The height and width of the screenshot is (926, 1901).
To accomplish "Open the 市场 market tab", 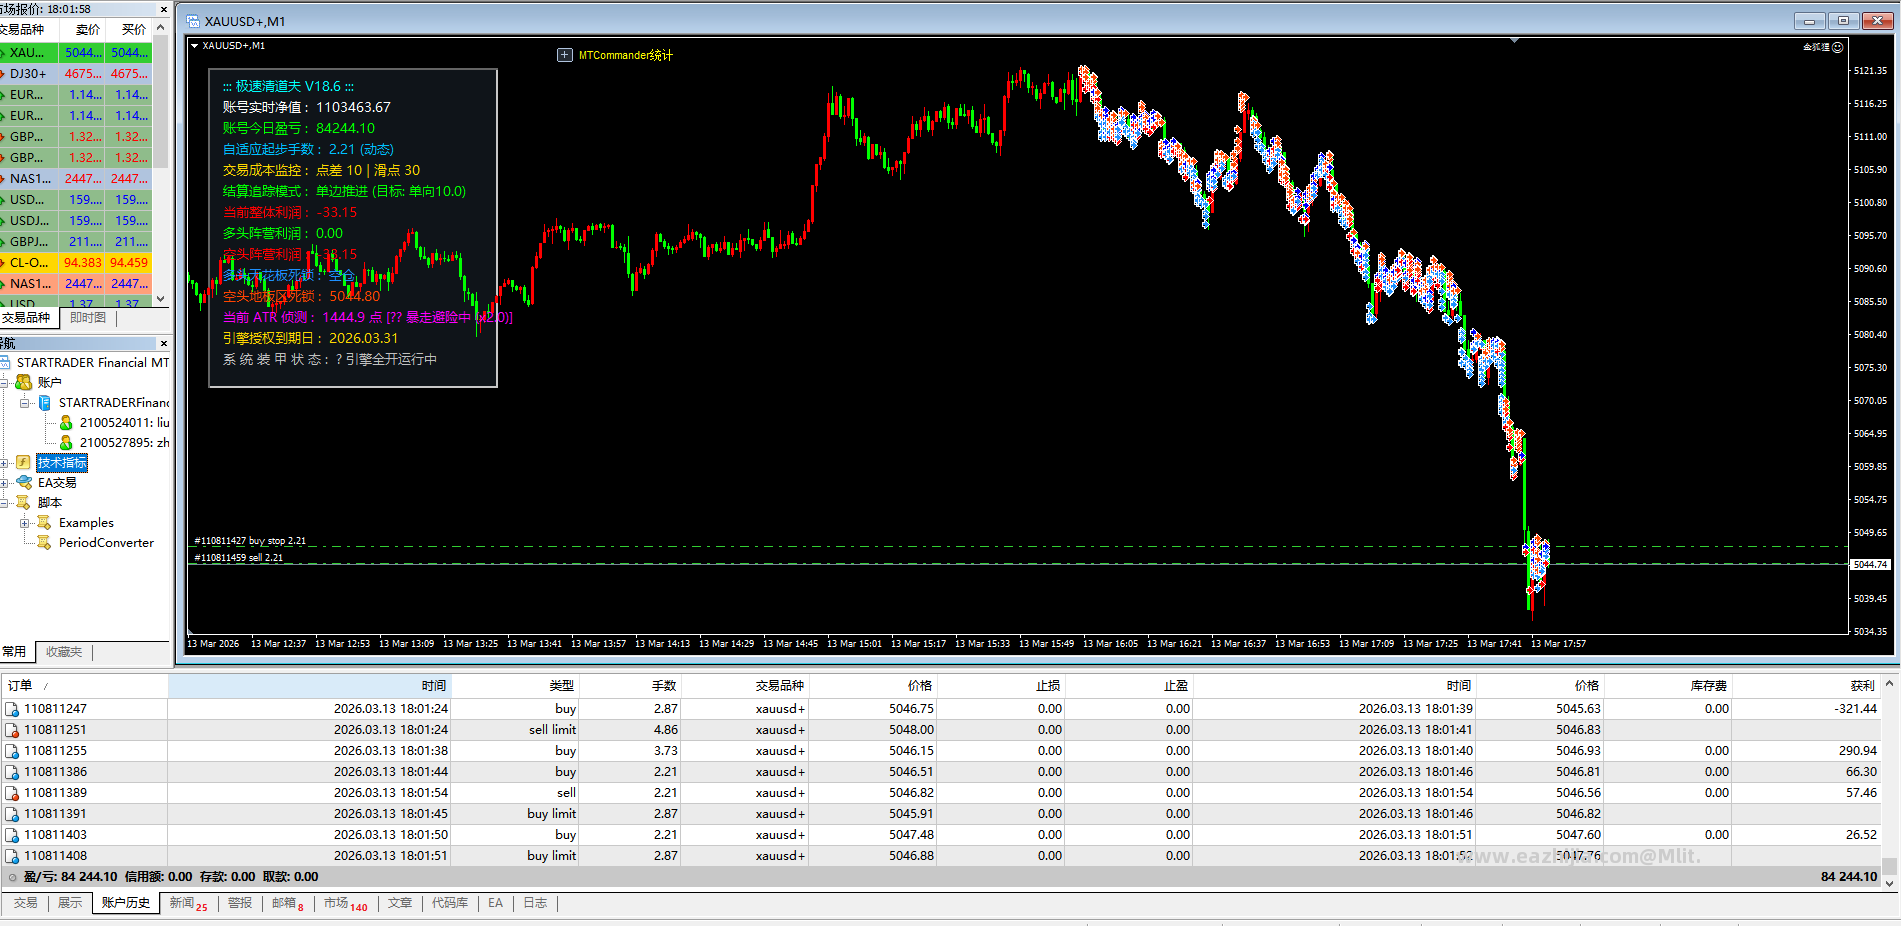I will tap(345, 903).
